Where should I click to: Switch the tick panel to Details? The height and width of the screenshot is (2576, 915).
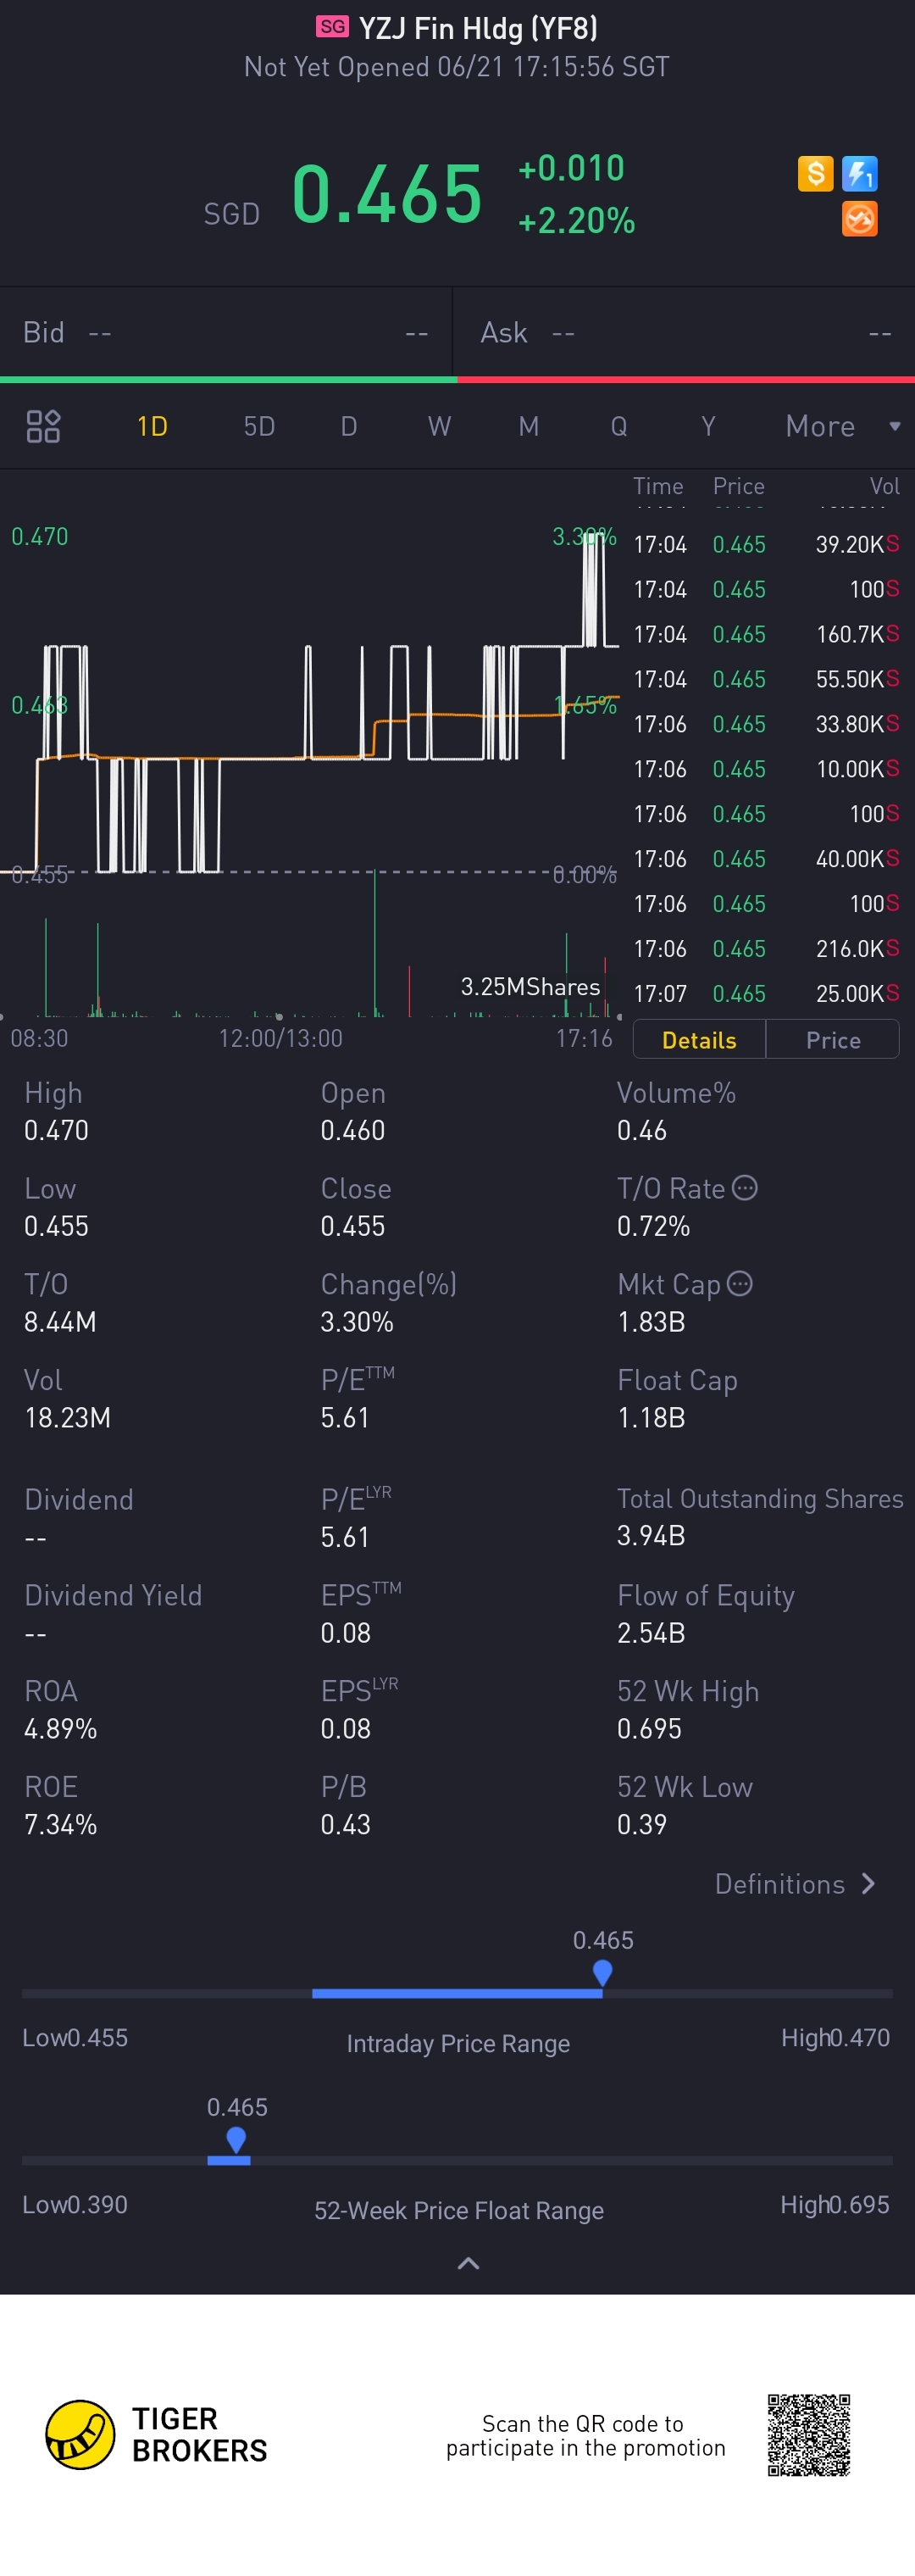[699, 1040]
